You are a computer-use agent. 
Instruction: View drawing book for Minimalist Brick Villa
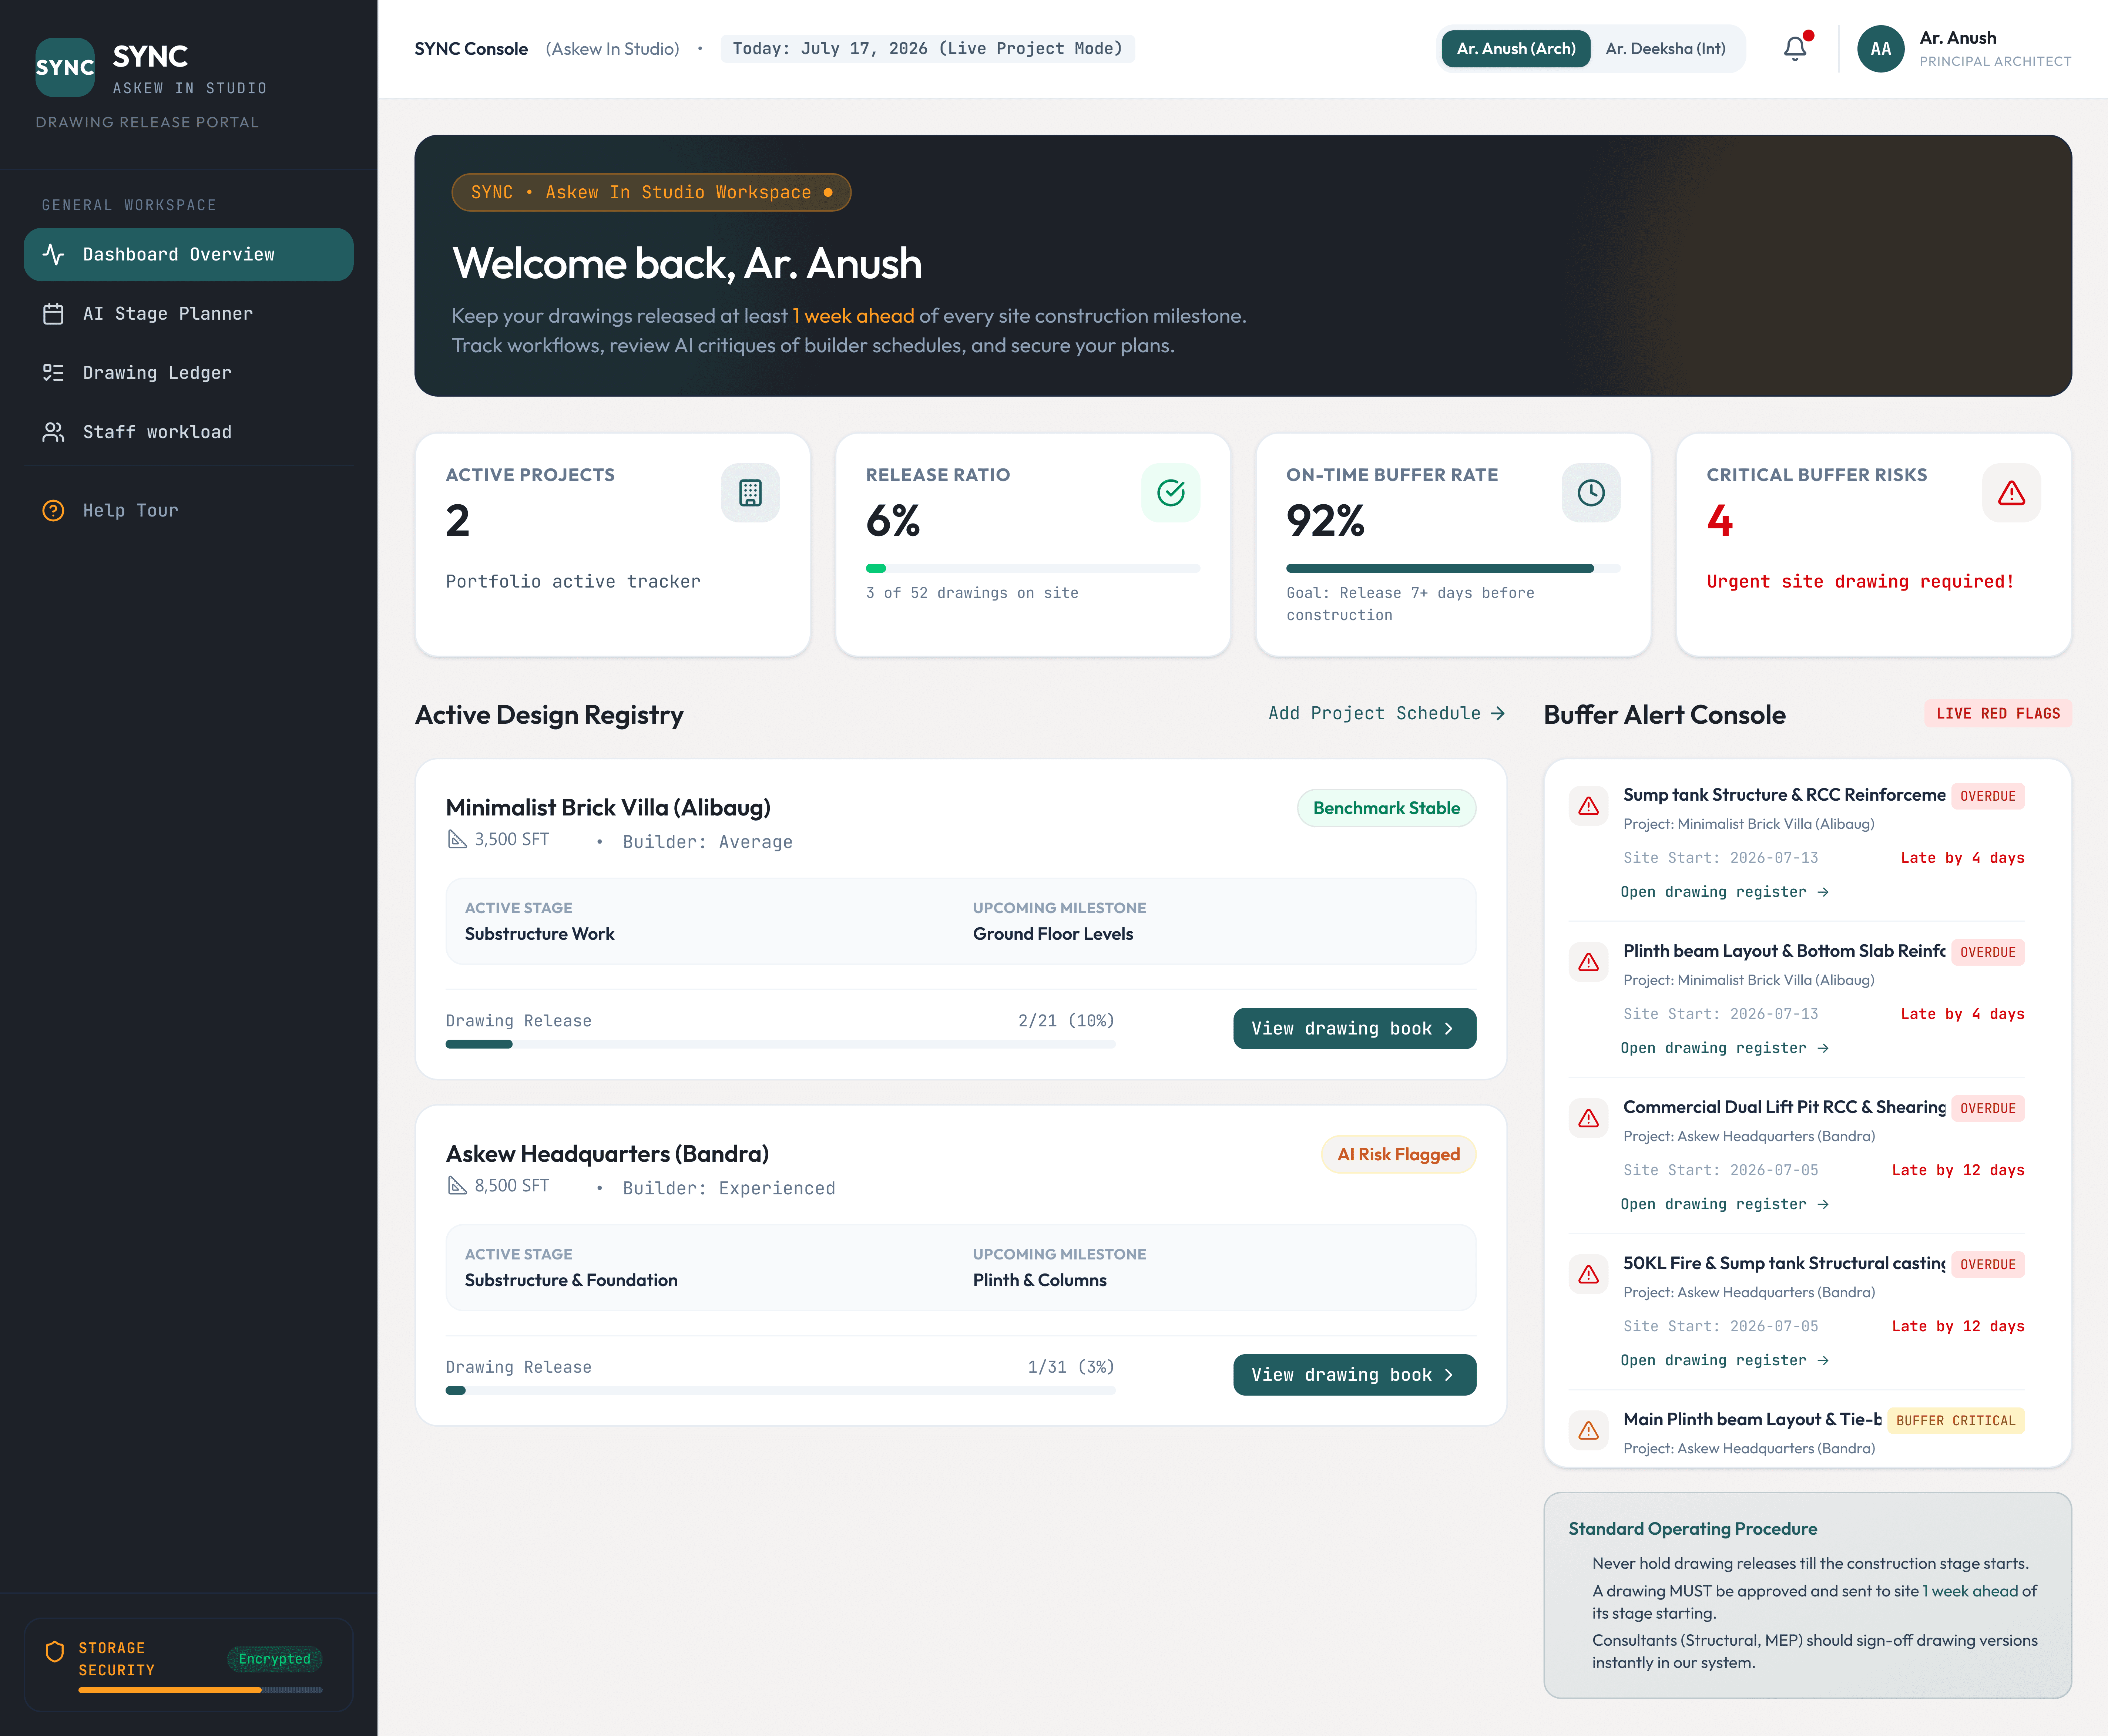[1354, 1029]
